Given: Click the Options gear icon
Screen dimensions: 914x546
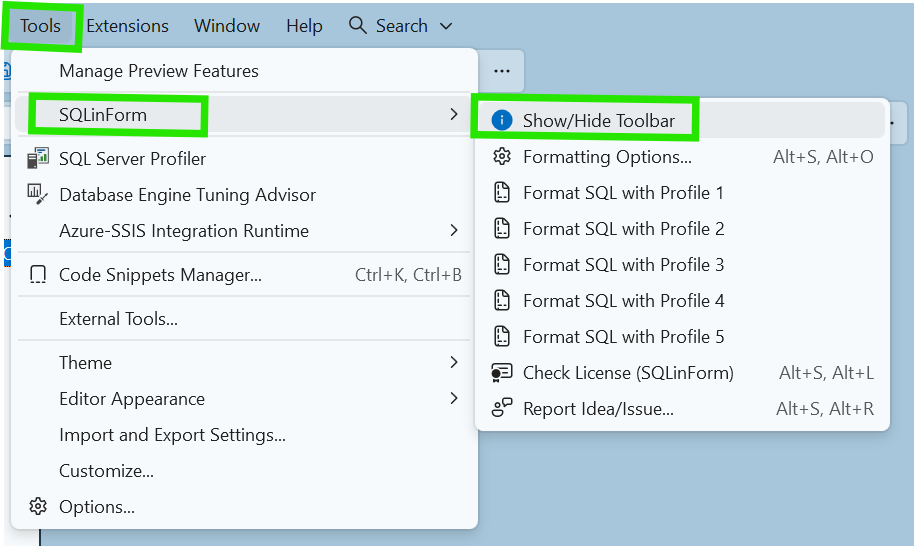Looking at the screenshot, I should click(x=38, y=506).
